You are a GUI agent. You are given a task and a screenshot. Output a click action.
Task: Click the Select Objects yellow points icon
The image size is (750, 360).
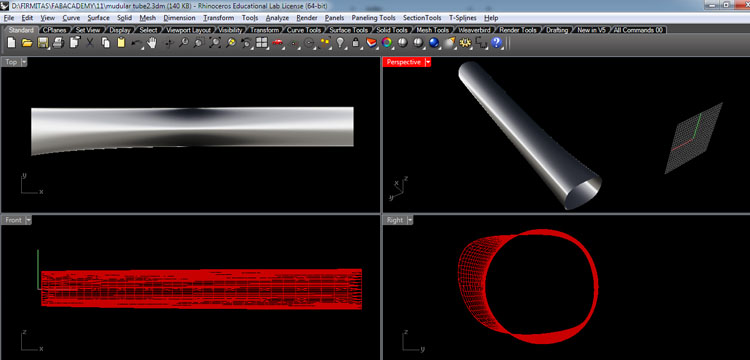(324, 43)
